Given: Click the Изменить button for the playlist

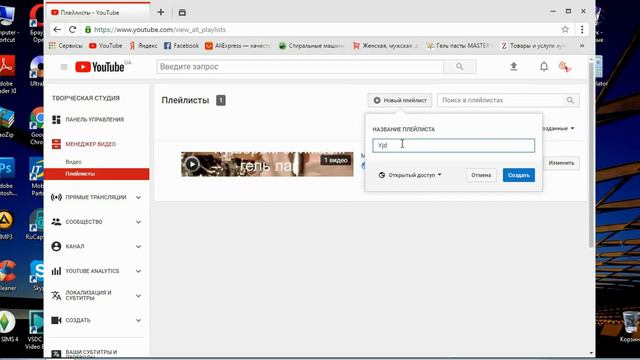Looking at the screenshot, I should tap(561, 163).
